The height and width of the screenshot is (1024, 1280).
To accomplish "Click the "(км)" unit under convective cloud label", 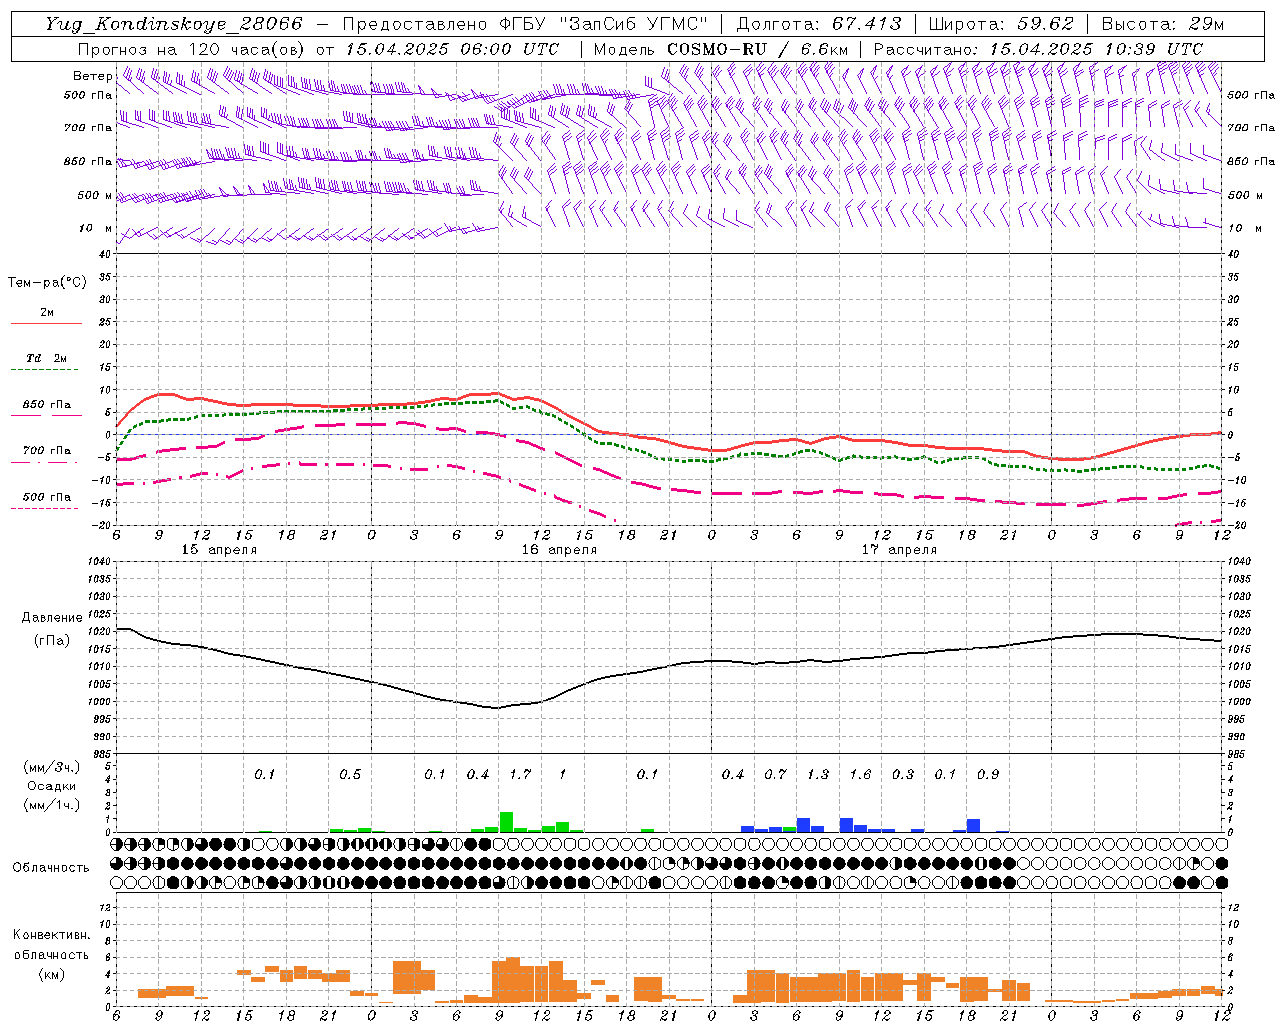I will click(x=52, y=974).
